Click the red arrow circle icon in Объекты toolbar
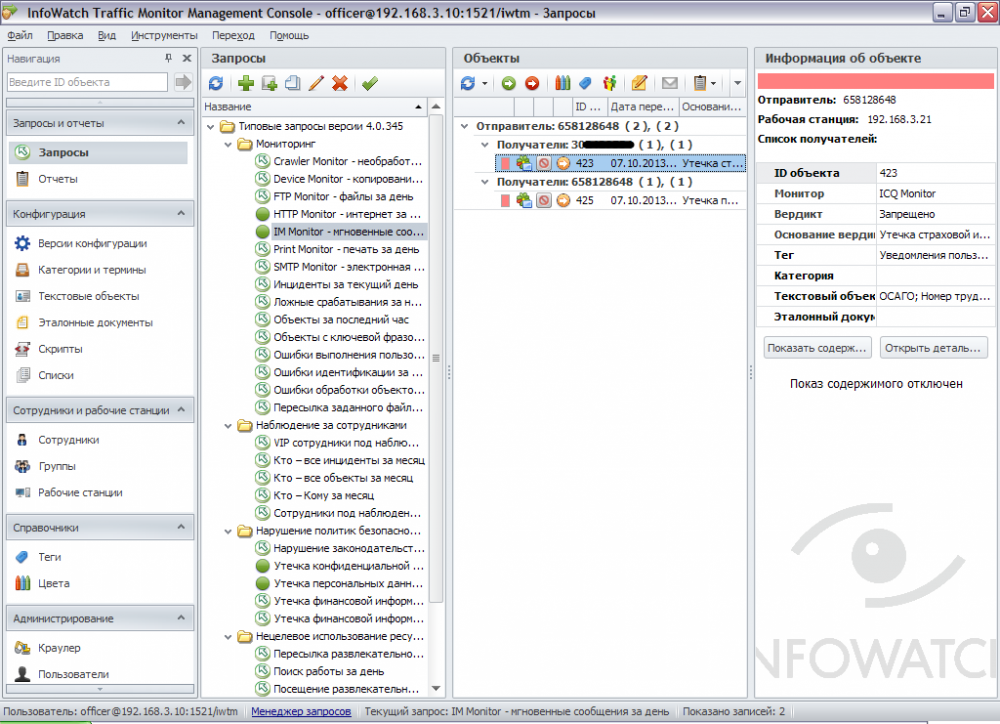Viewport: 1000px width, 724px height. tap(532, 83)
